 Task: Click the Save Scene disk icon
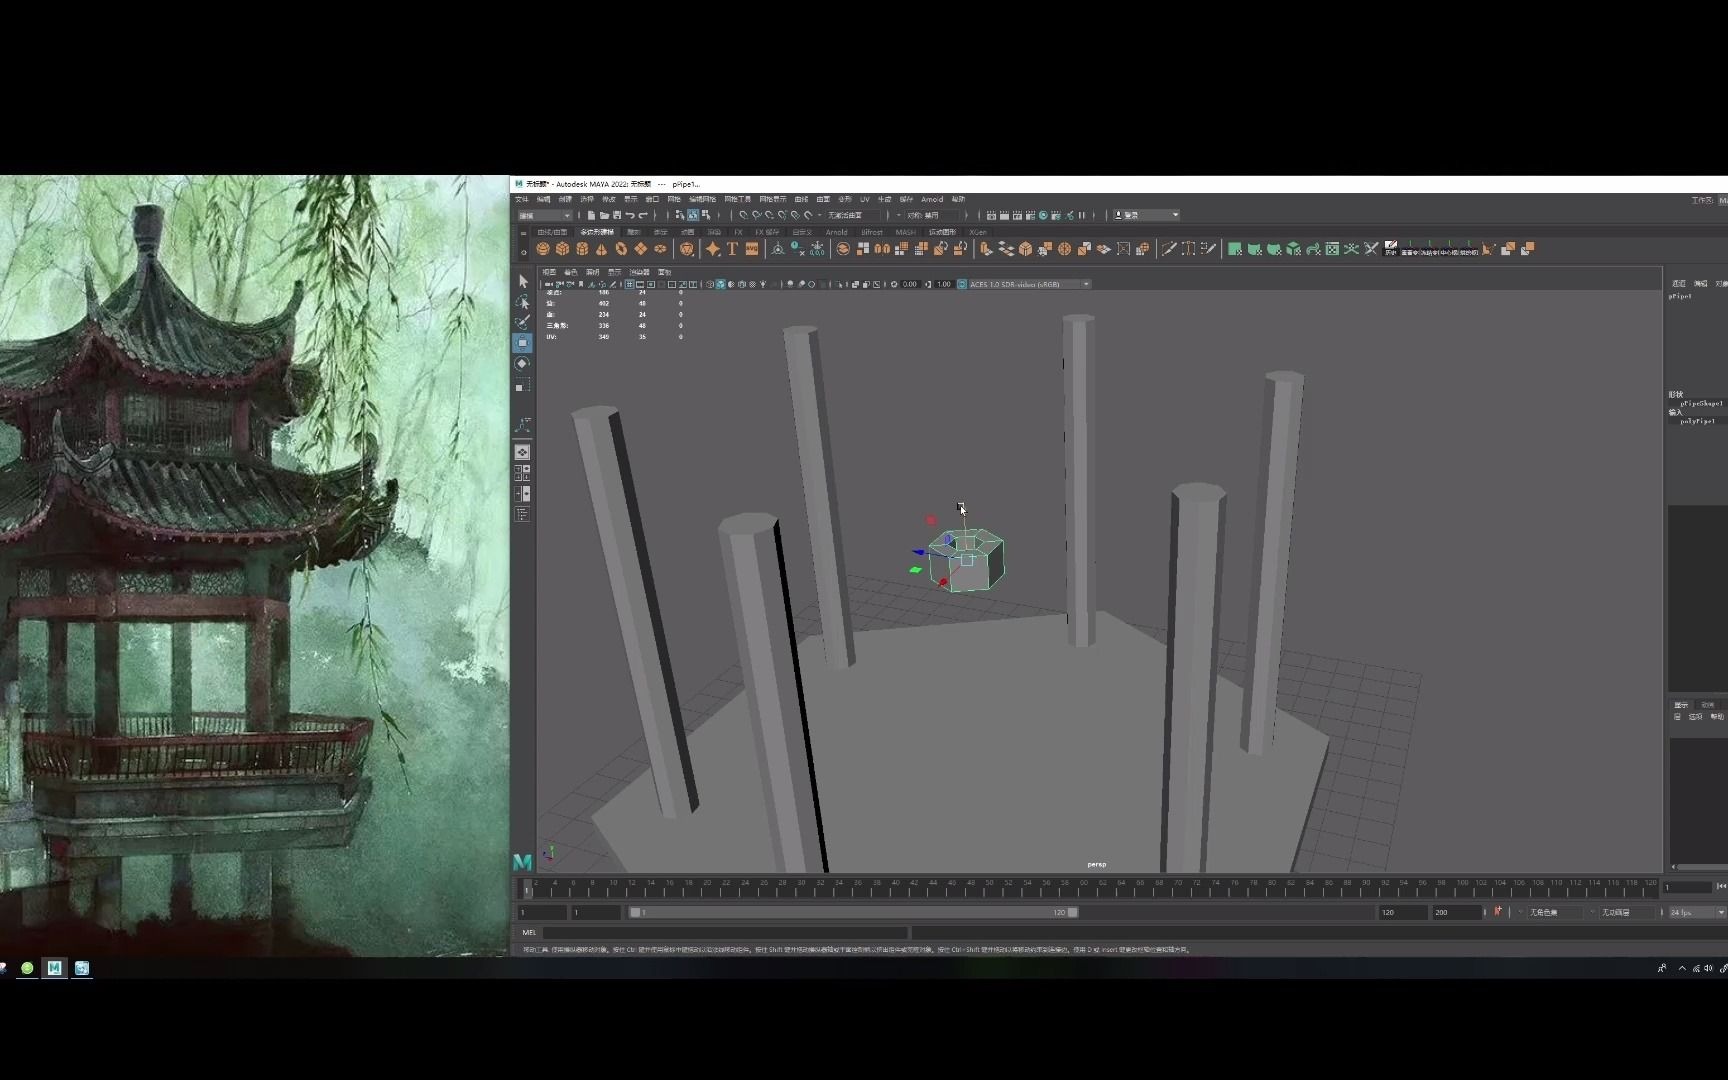[x=617, y=215]
